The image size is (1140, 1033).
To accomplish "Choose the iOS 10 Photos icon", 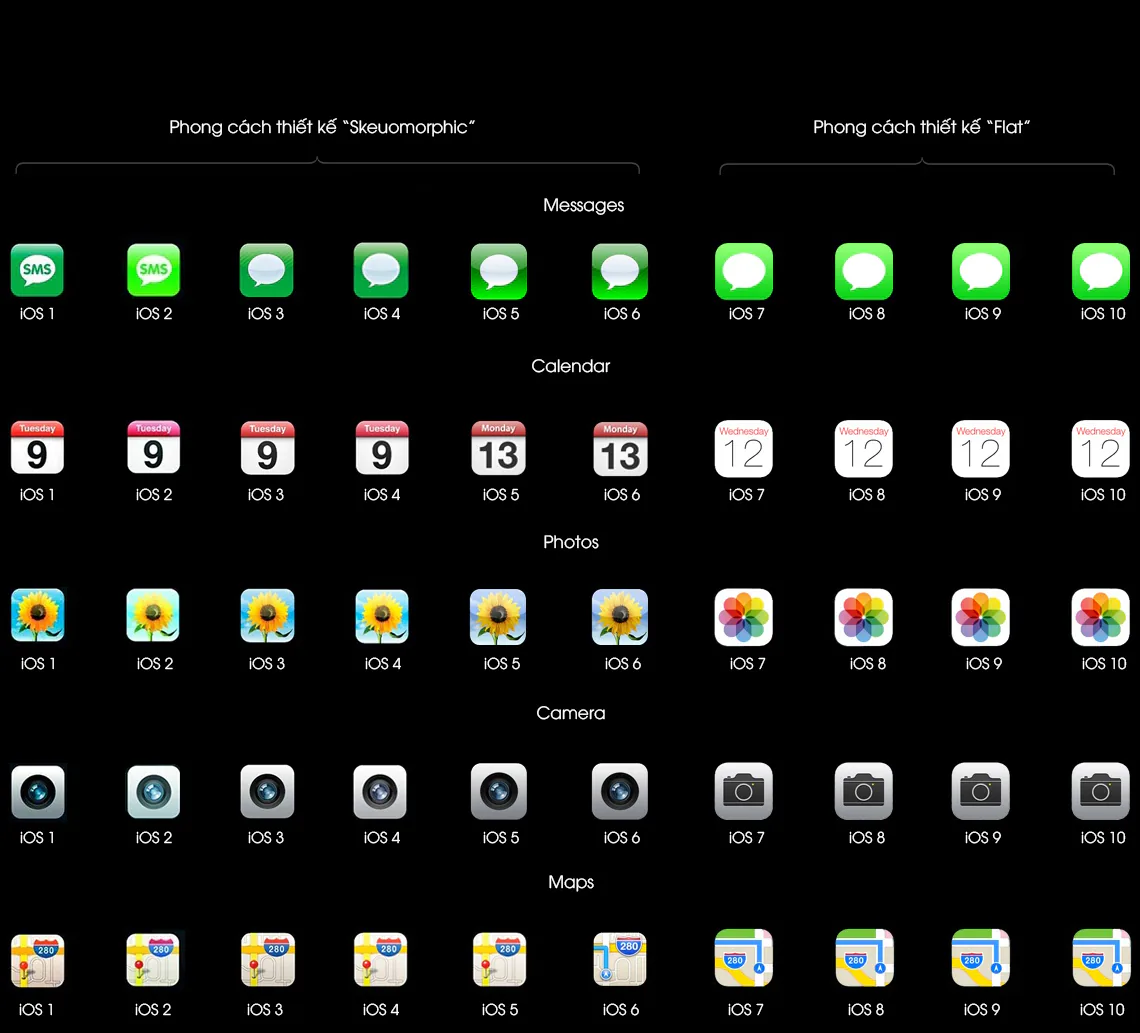I will point(1101,617).
